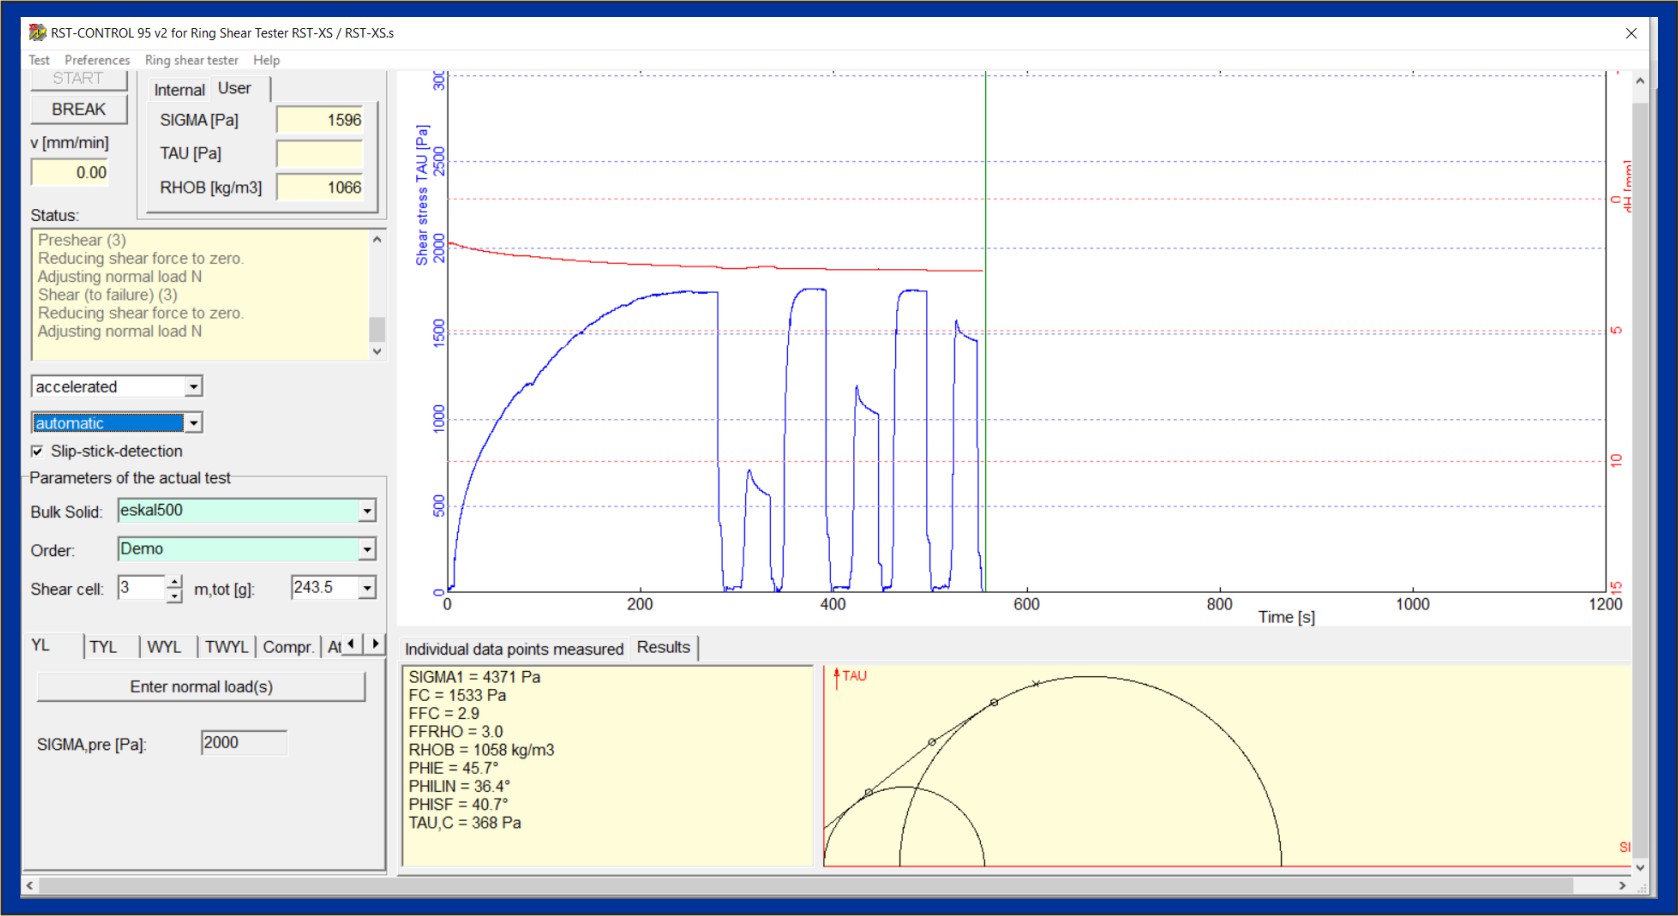
Task: Click the RHOB [kg/m3] value field
Action: 320,187
